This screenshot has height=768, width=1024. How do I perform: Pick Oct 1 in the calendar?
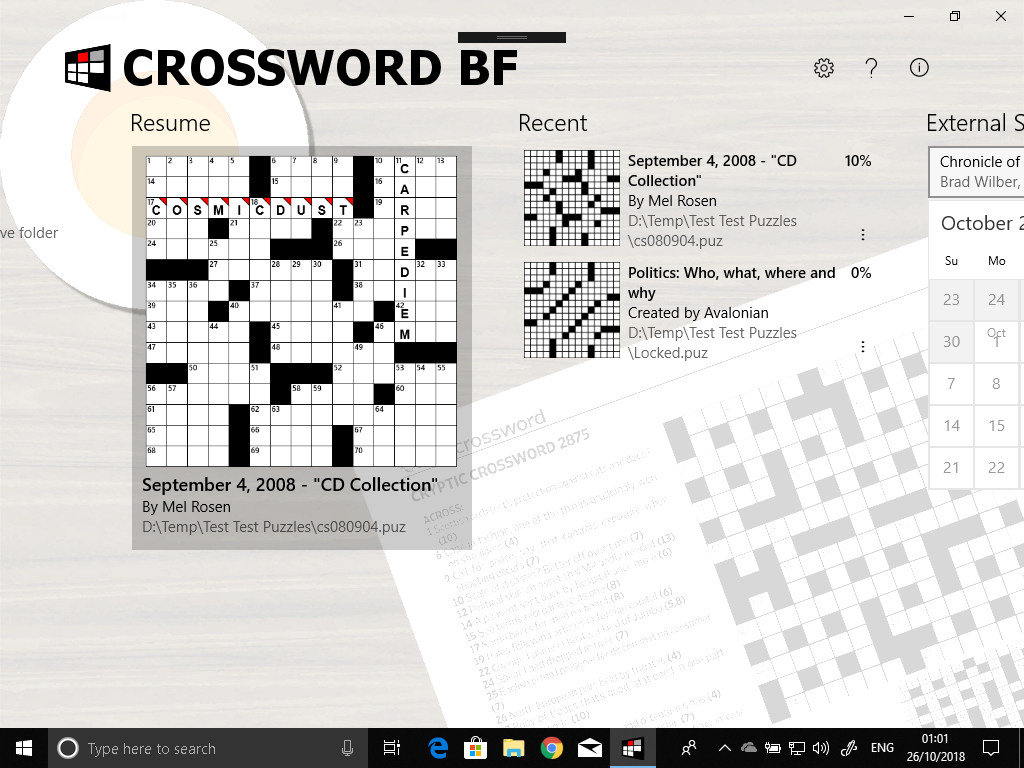click(x=996, y=342)
